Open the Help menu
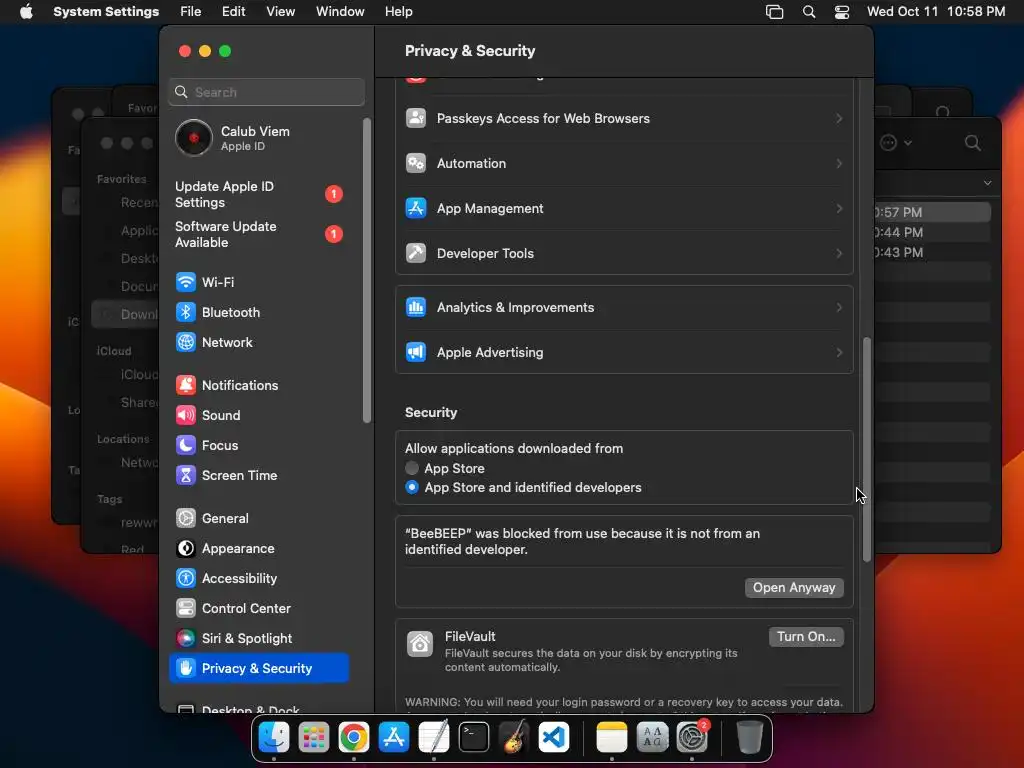 click(398, 12)
